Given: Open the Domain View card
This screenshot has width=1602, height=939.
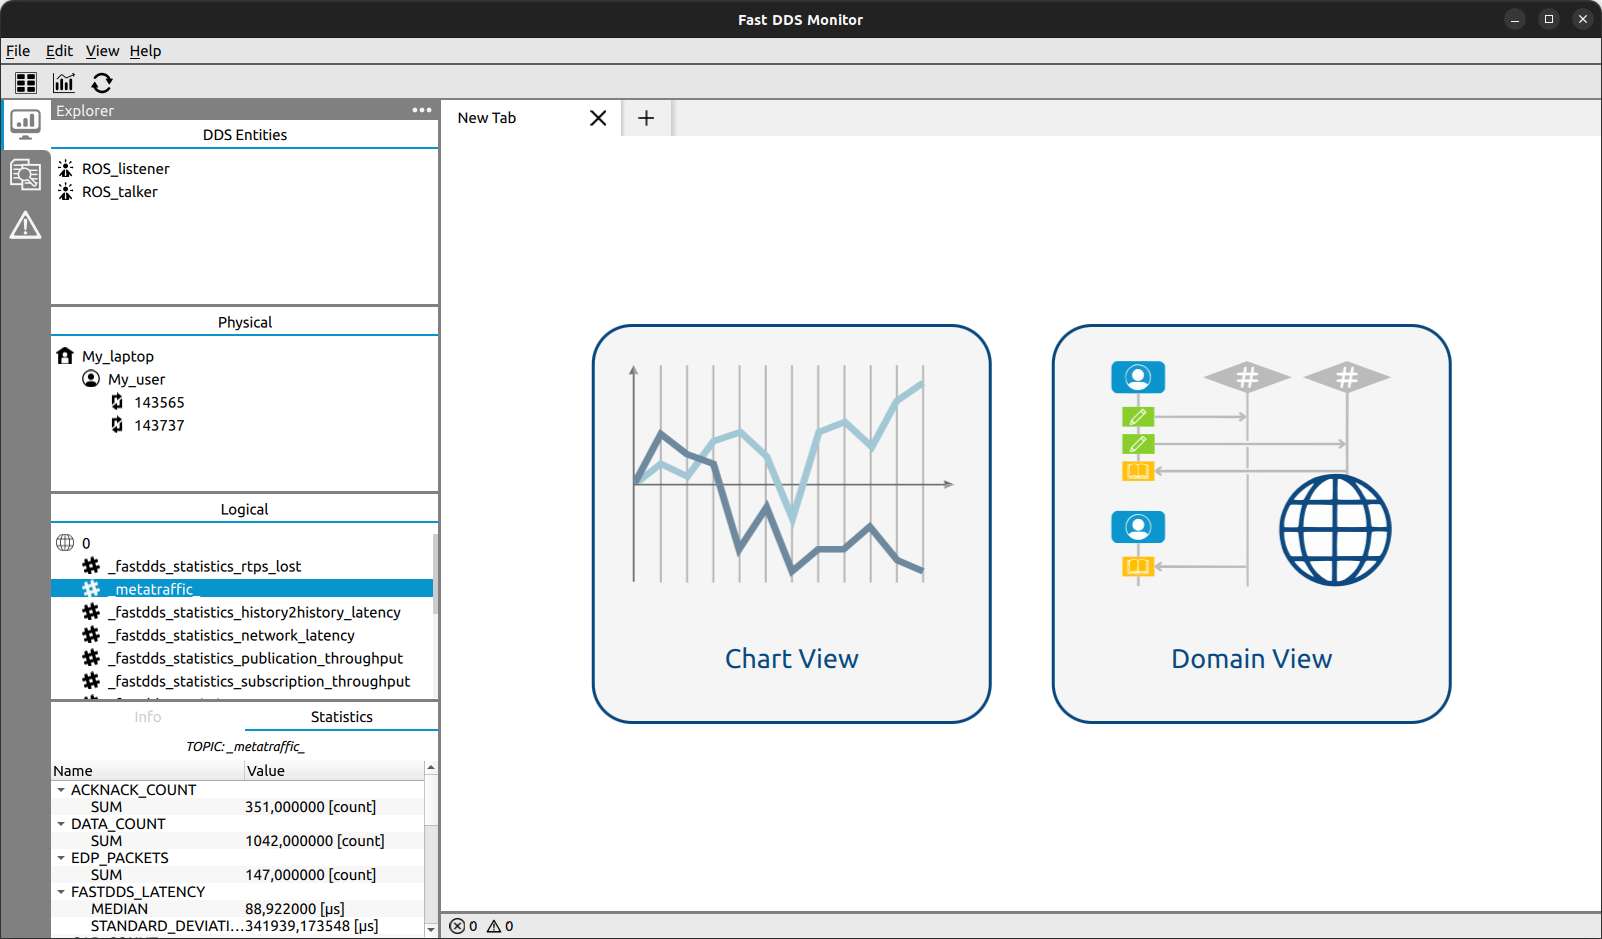Looking at the screenshot, I should coord(1251,523).
